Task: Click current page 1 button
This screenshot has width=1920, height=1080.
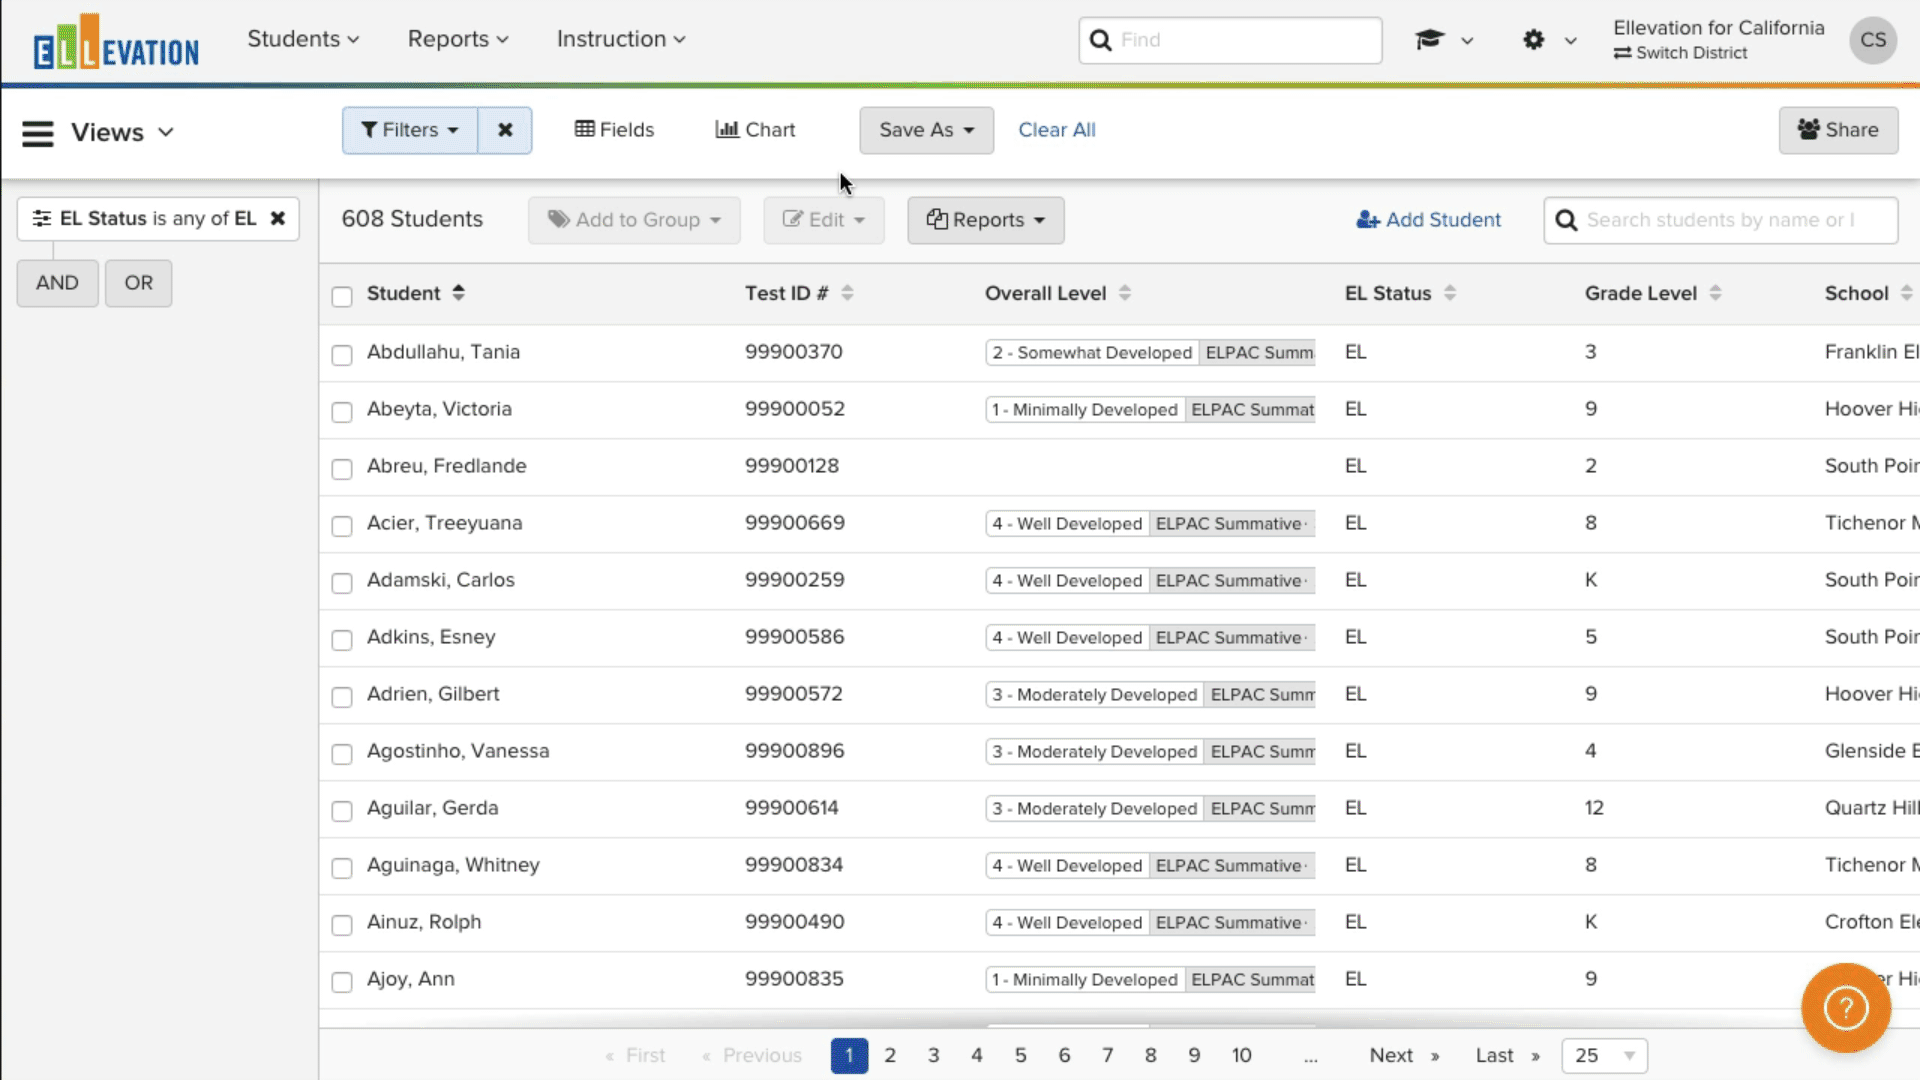Action: pyautogui.click(x=849, y=1055)
